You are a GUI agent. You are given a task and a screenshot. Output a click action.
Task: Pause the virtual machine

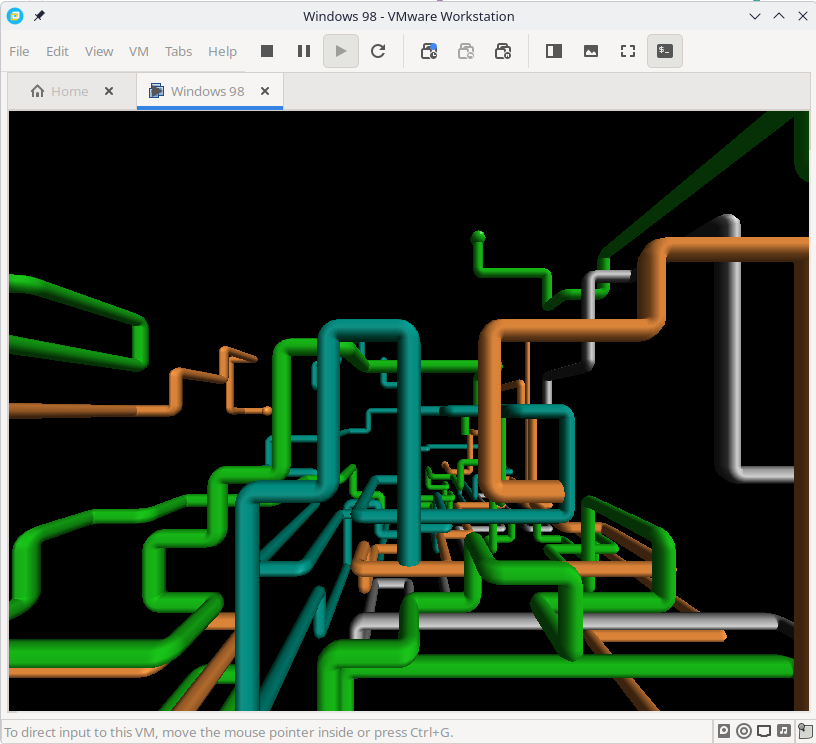coord(304,51)
